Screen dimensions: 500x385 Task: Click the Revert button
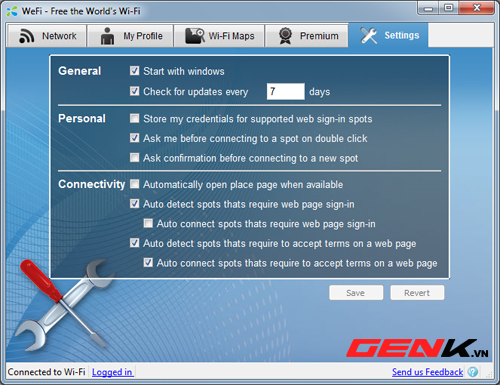tap(417, 293)
